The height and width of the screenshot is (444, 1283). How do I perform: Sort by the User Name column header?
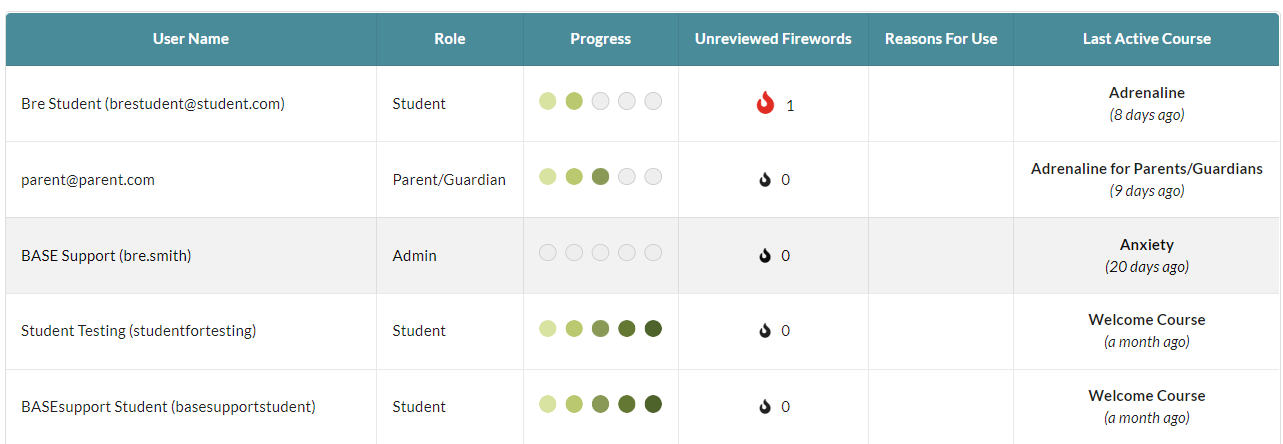pyautogui.click(x=191, y=39)
